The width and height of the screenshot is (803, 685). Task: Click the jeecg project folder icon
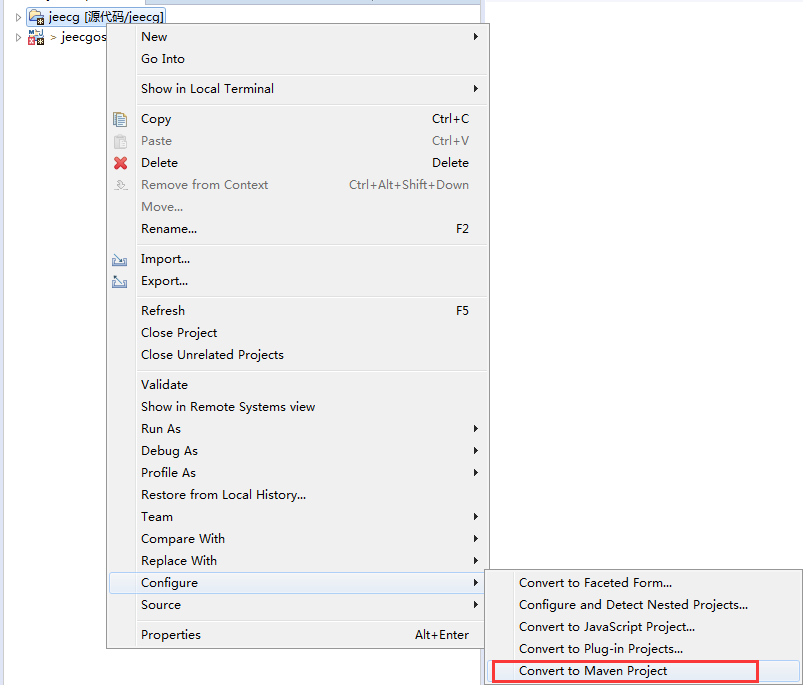pos(36,17)
